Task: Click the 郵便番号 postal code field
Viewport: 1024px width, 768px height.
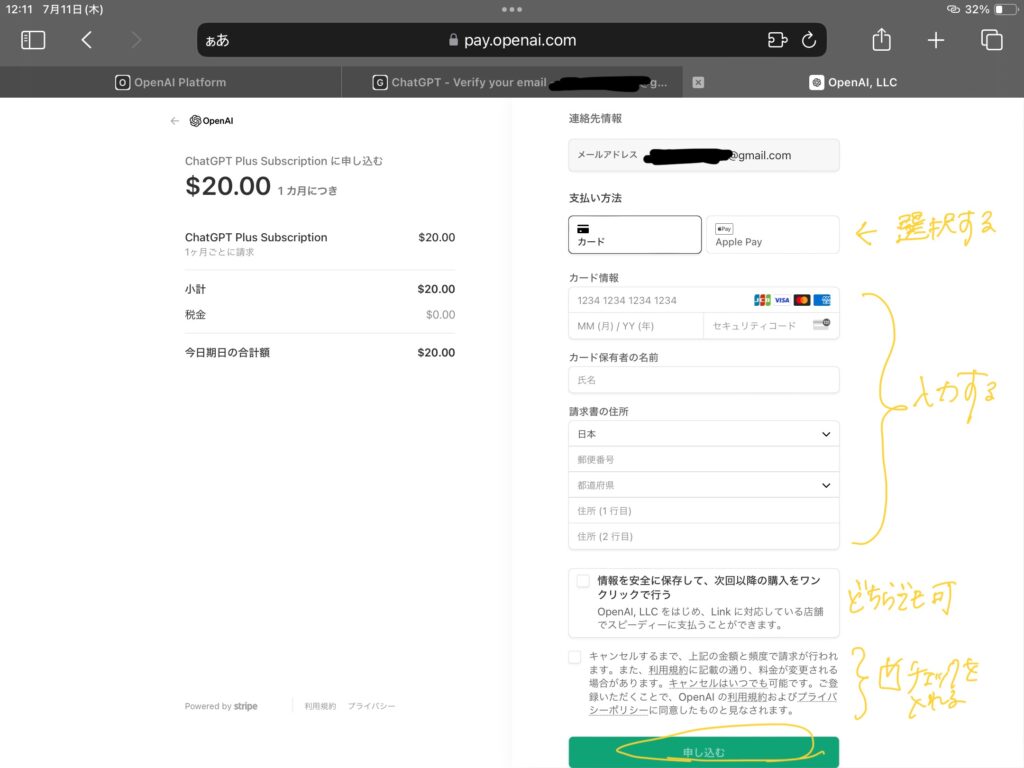Action: tap(704, 460)
